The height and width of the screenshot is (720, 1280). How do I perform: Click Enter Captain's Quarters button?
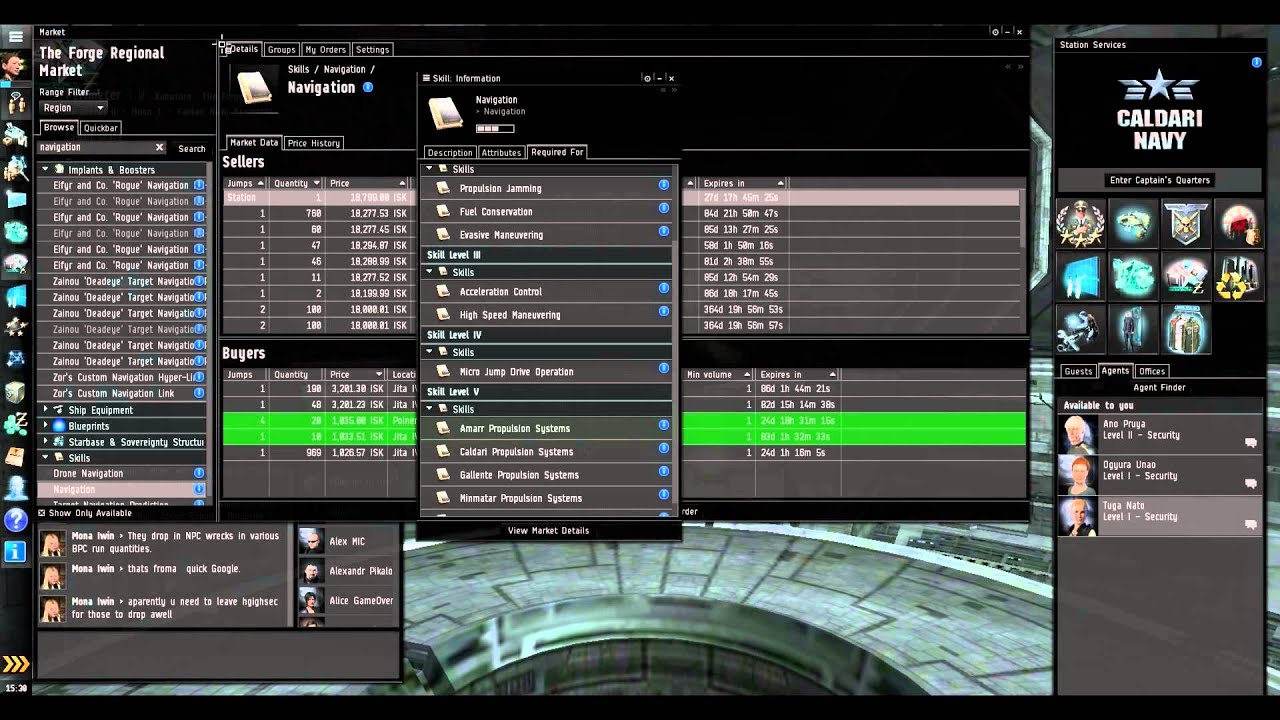[1159, 180]
